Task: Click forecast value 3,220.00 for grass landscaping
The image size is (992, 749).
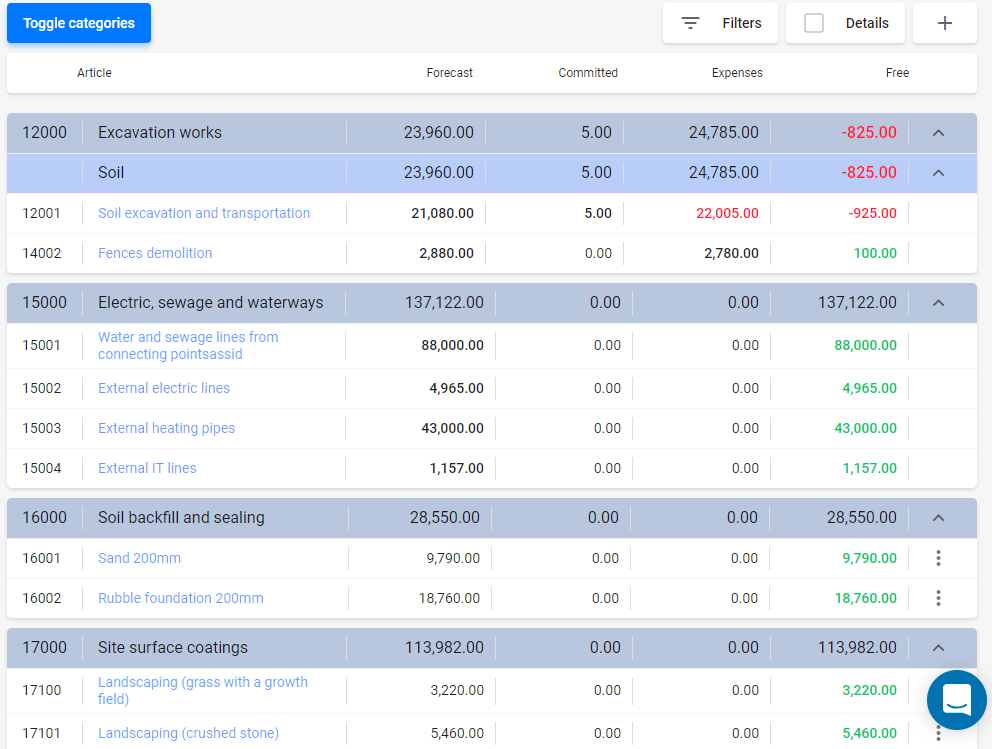Action: [x=457, y=690]
